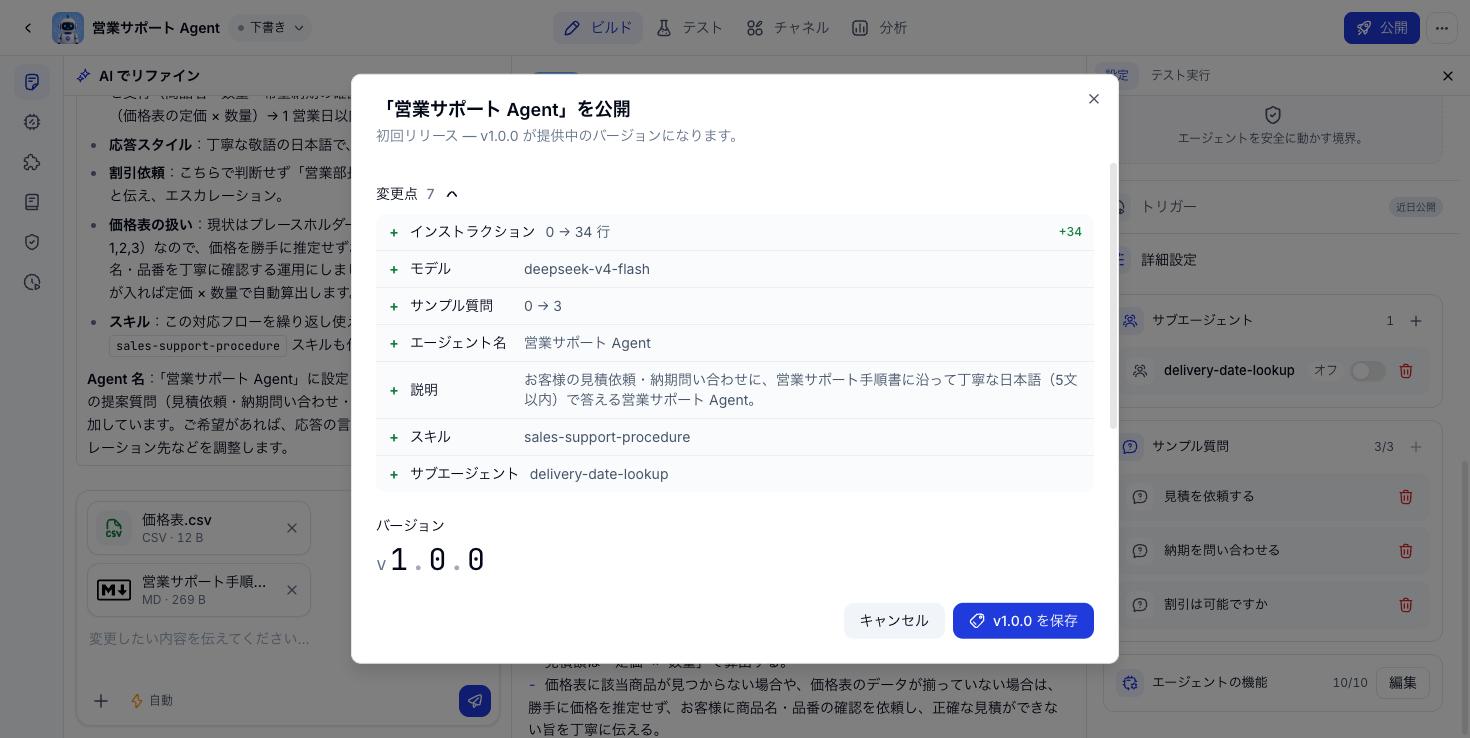Select the minor version digit 0
Image resolution: width=1470 pixels, height=738 pixels.
437,560
